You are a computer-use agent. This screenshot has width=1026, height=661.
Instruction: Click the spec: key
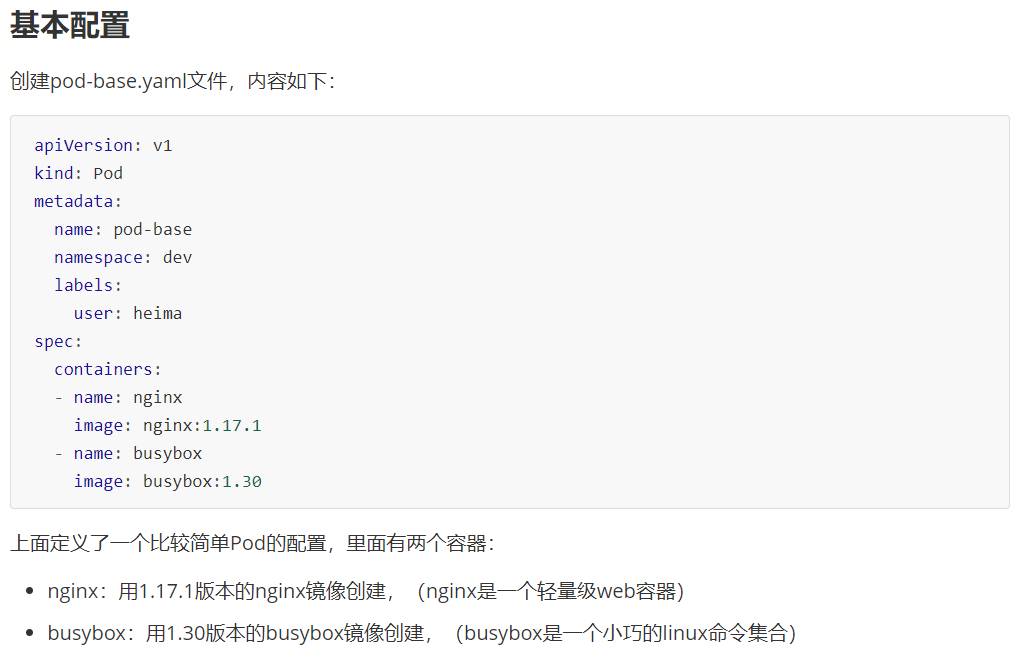coord(58,342)
